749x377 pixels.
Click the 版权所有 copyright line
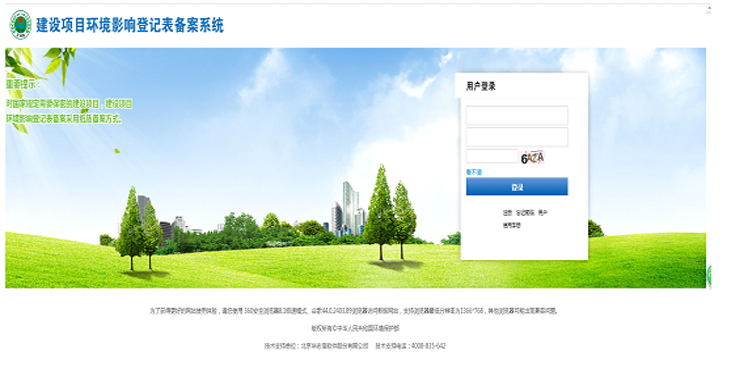click(x=355, y=328)
